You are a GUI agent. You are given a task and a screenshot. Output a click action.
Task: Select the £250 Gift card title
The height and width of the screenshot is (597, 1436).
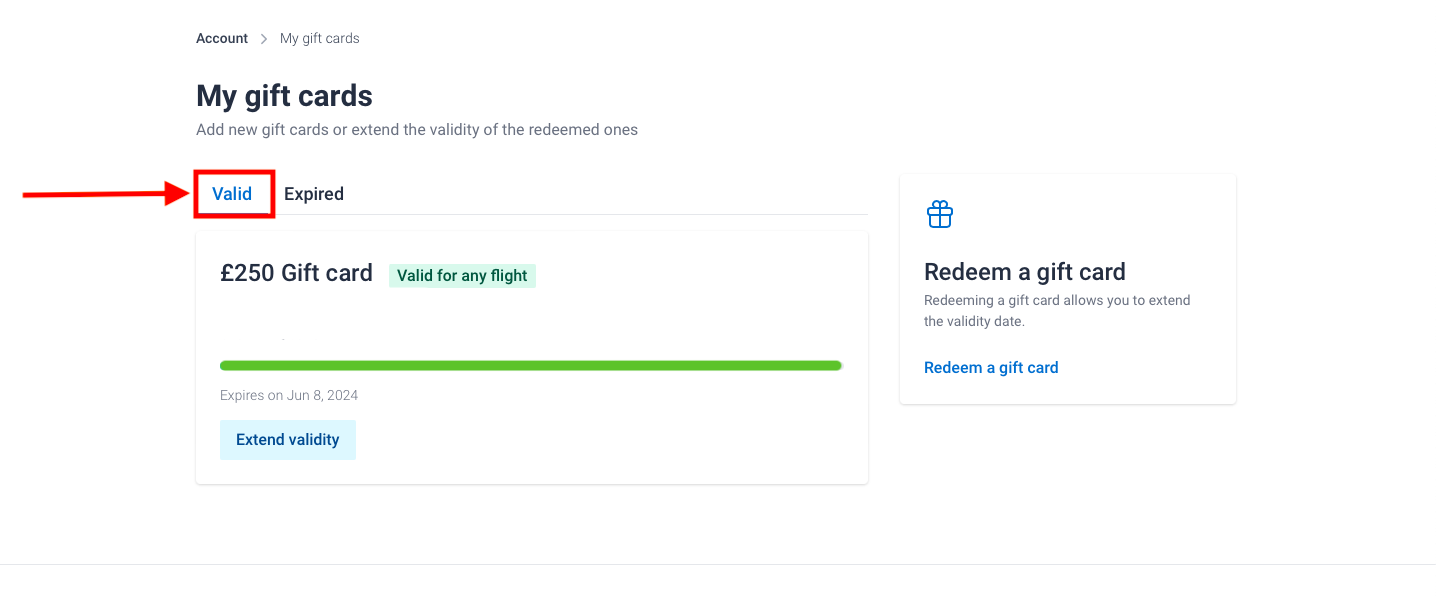point(296,273)
